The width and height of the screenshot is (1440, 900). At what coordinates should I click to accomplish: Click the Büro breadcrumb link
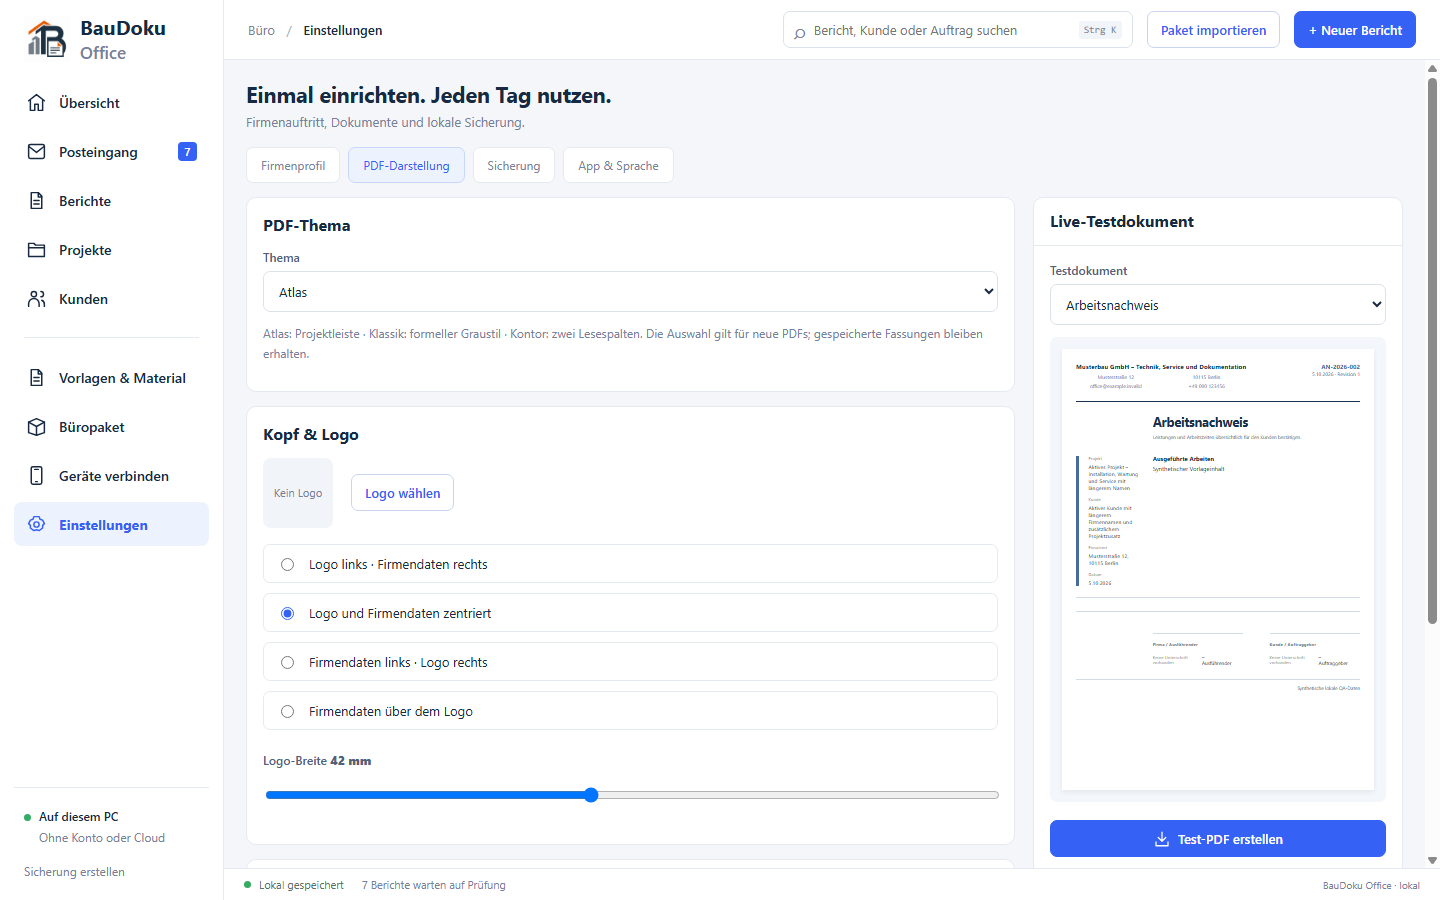coord(261,31)
